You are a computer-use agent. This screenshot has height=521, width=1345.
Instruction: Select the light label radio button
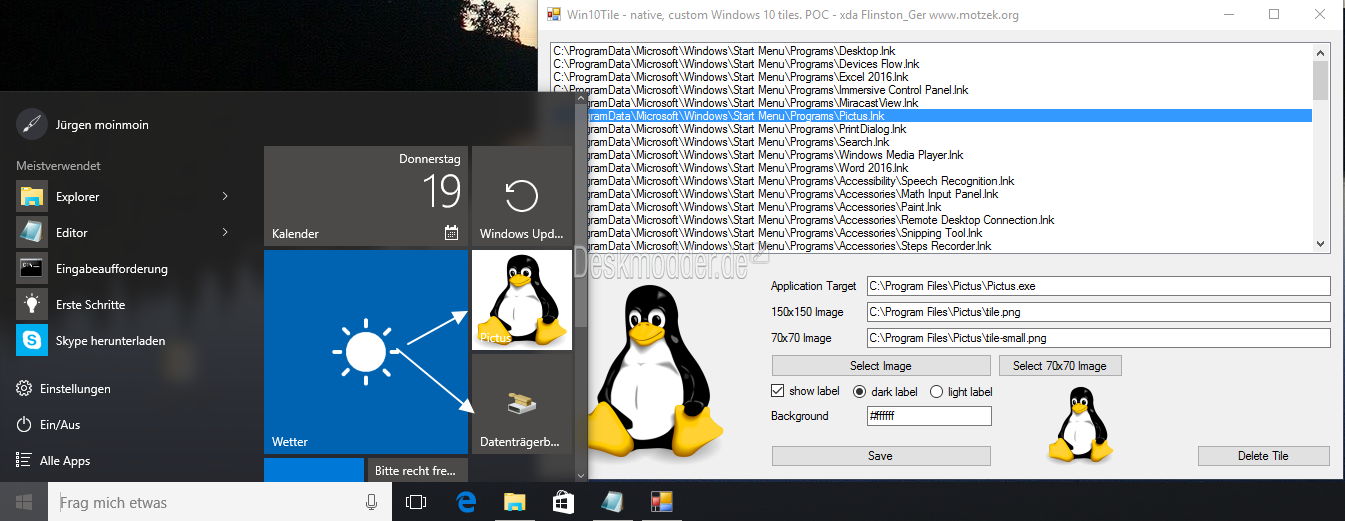coord(936,392)
